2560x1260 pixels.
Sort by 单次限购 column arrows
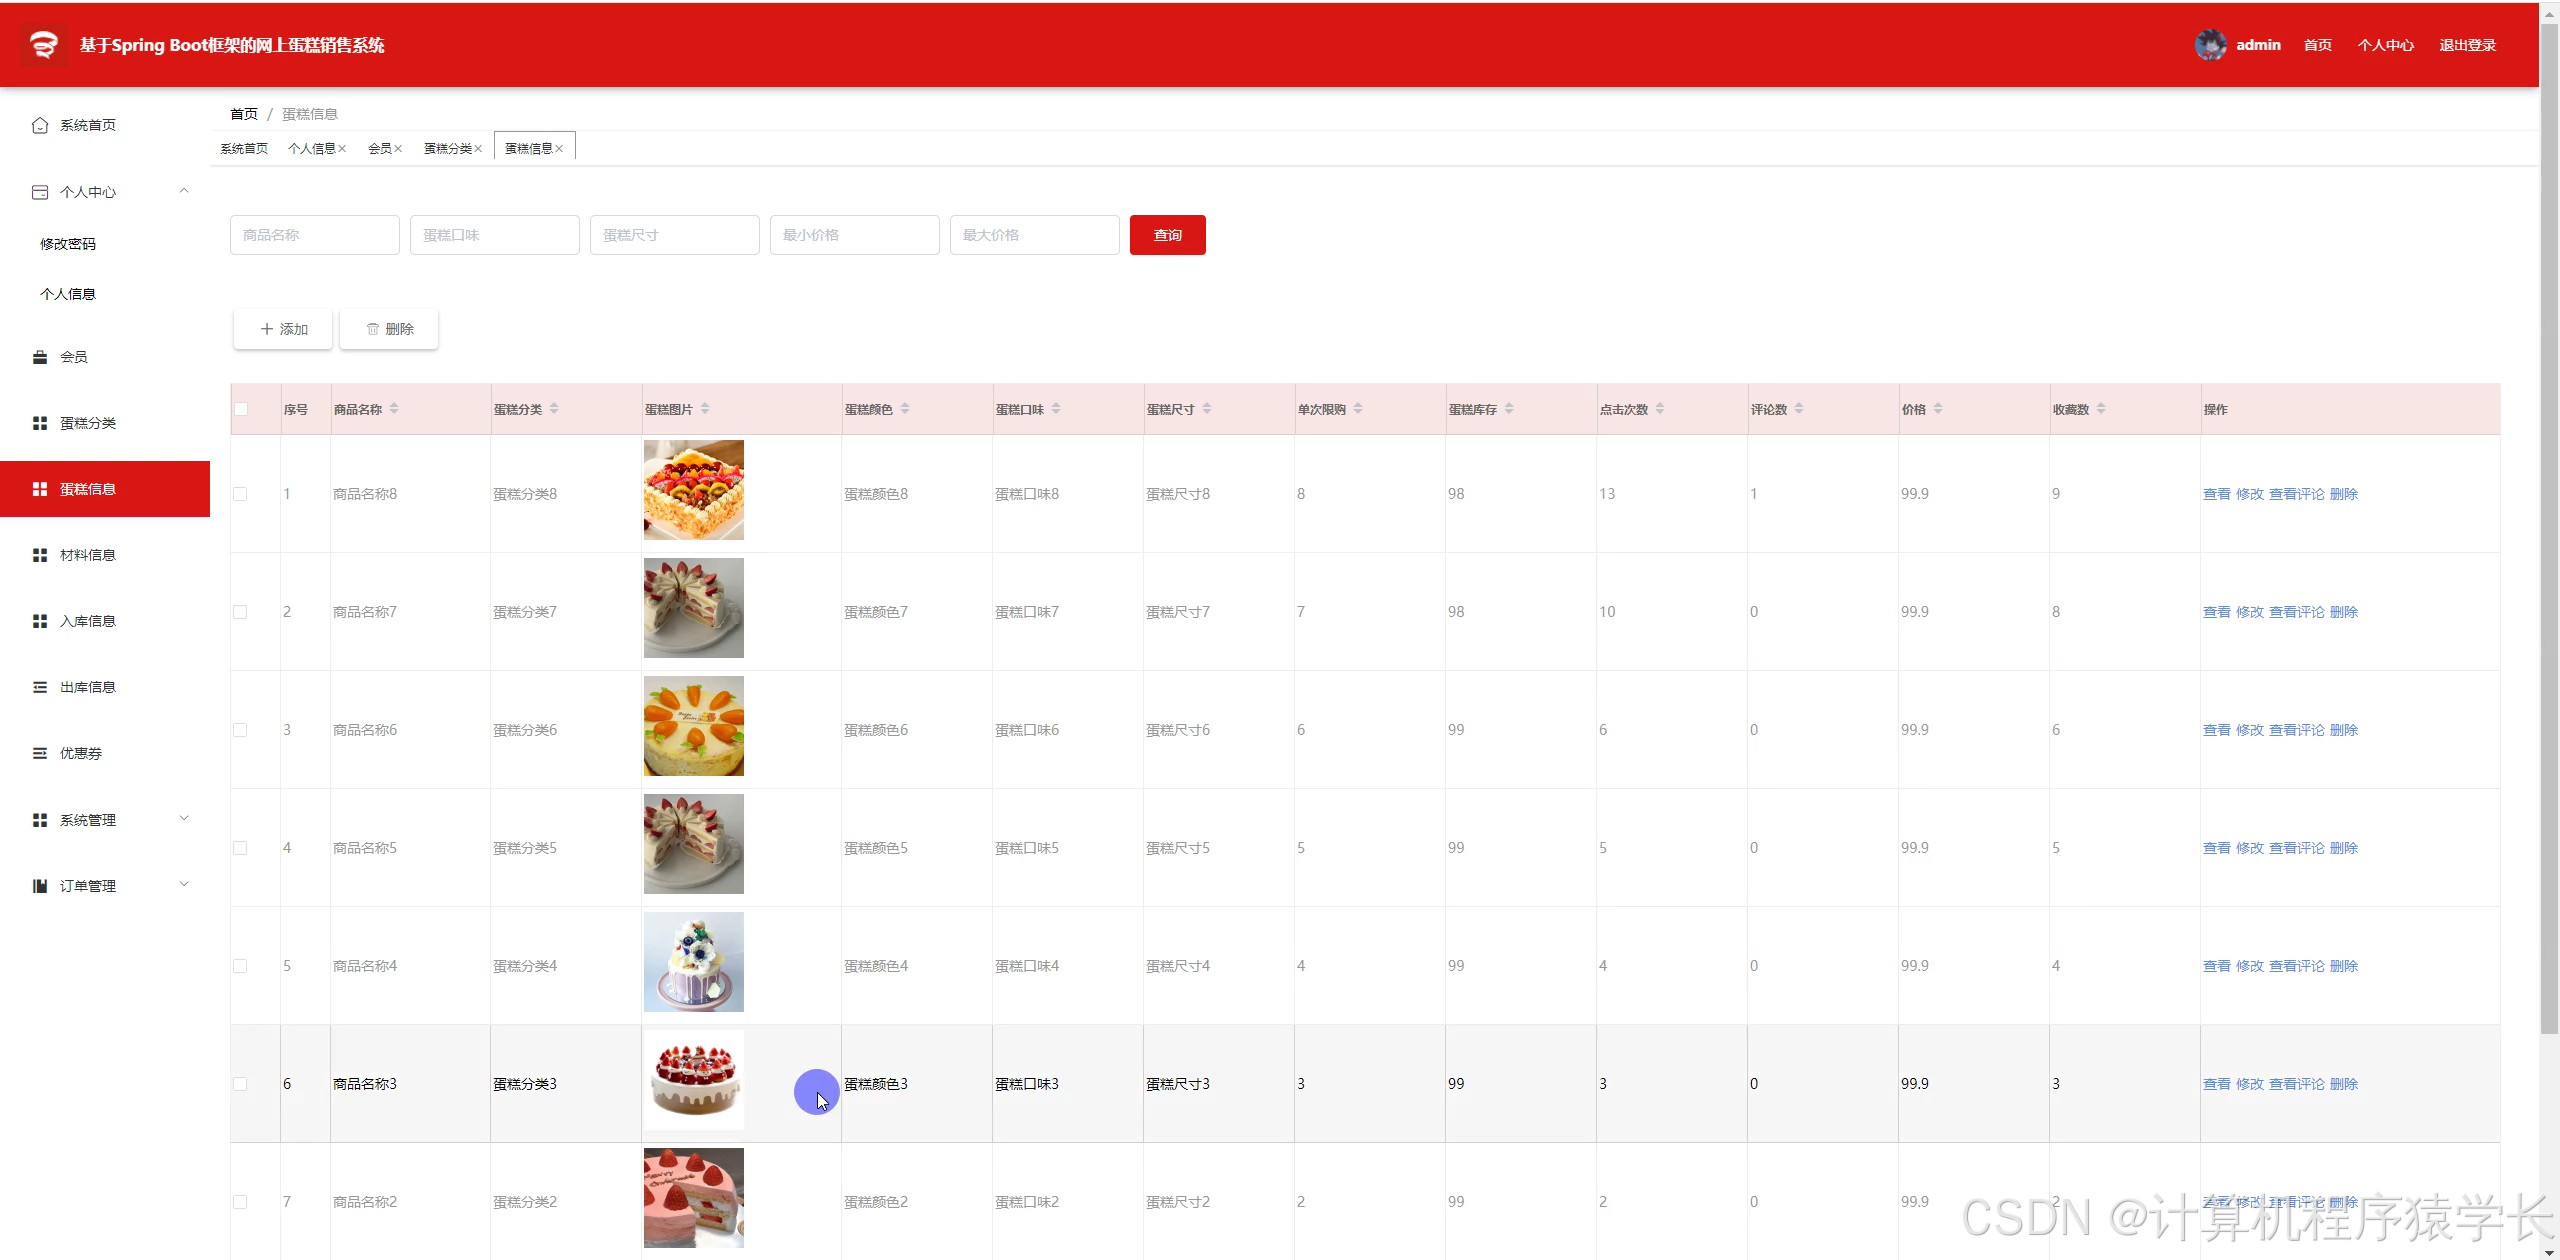click(1358, 409)
